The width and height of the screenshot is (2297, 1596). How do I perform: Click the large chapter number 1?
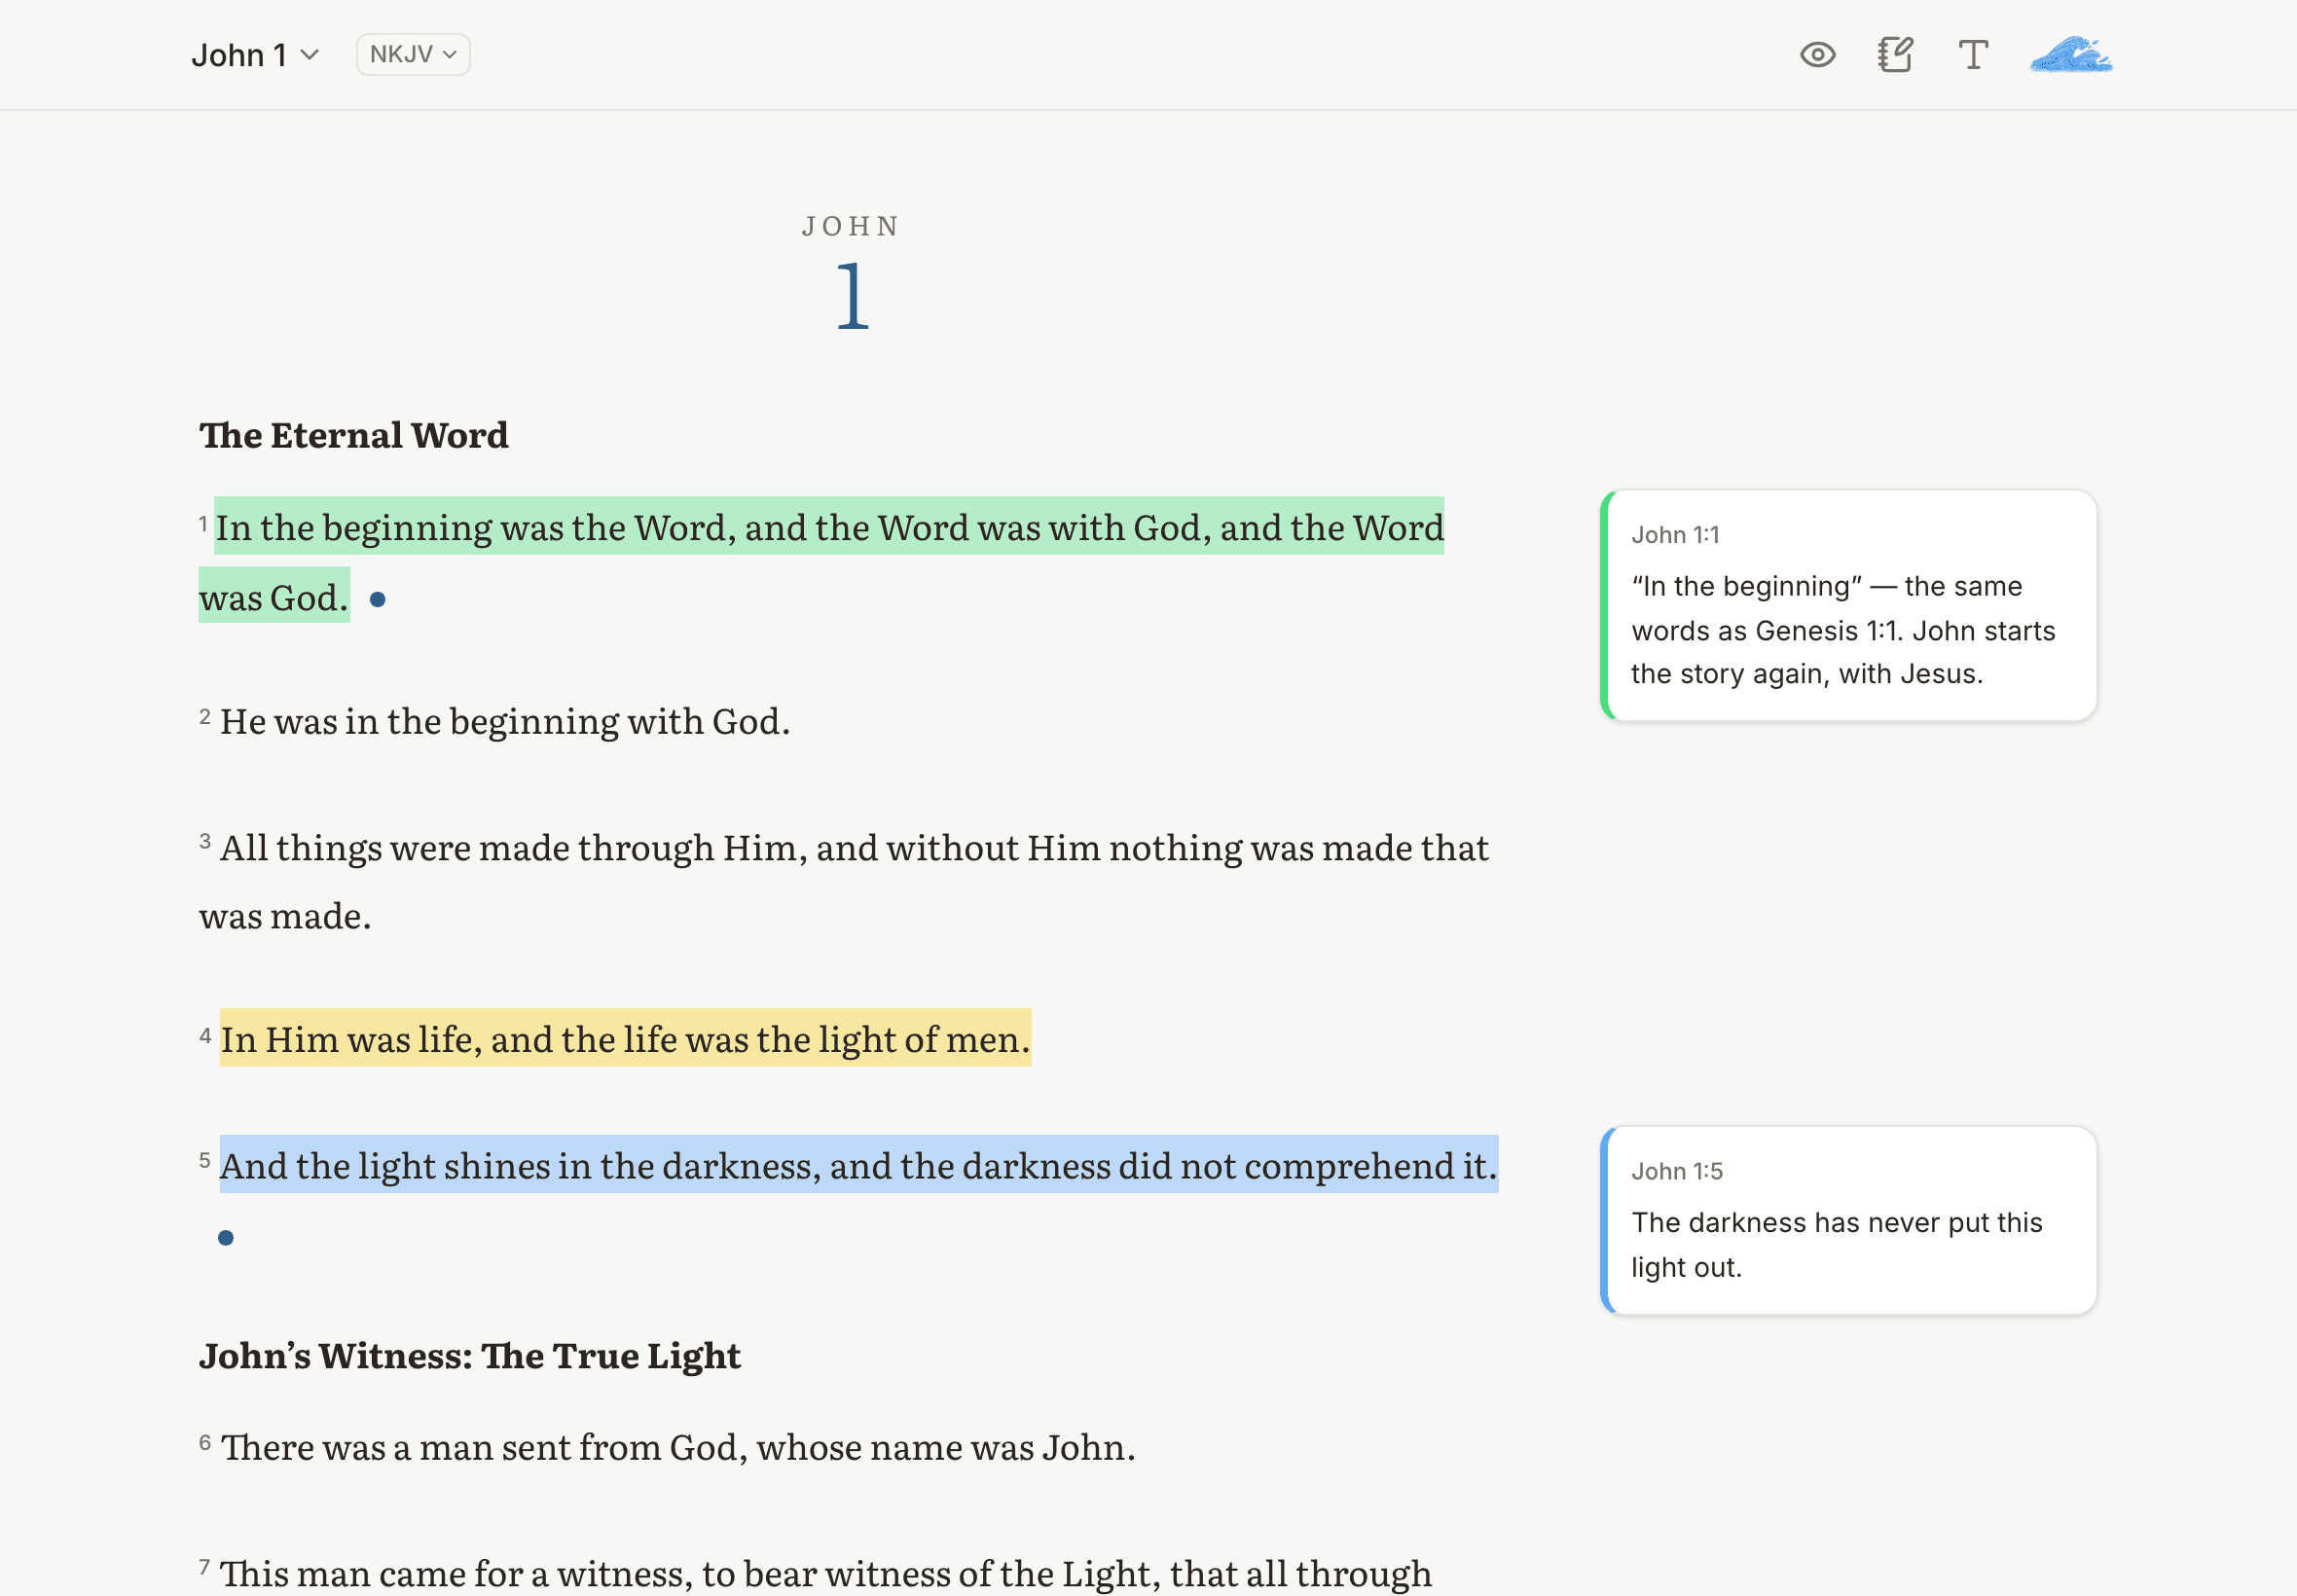tap(852, 295)
